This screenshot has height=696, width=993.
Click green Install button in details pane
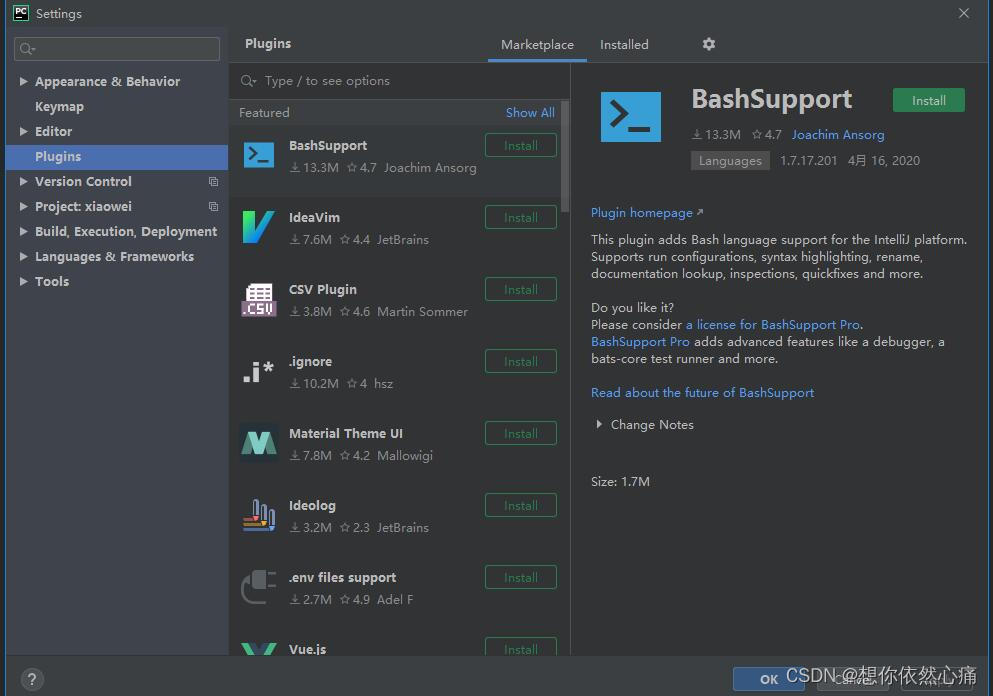pos(928,100)
